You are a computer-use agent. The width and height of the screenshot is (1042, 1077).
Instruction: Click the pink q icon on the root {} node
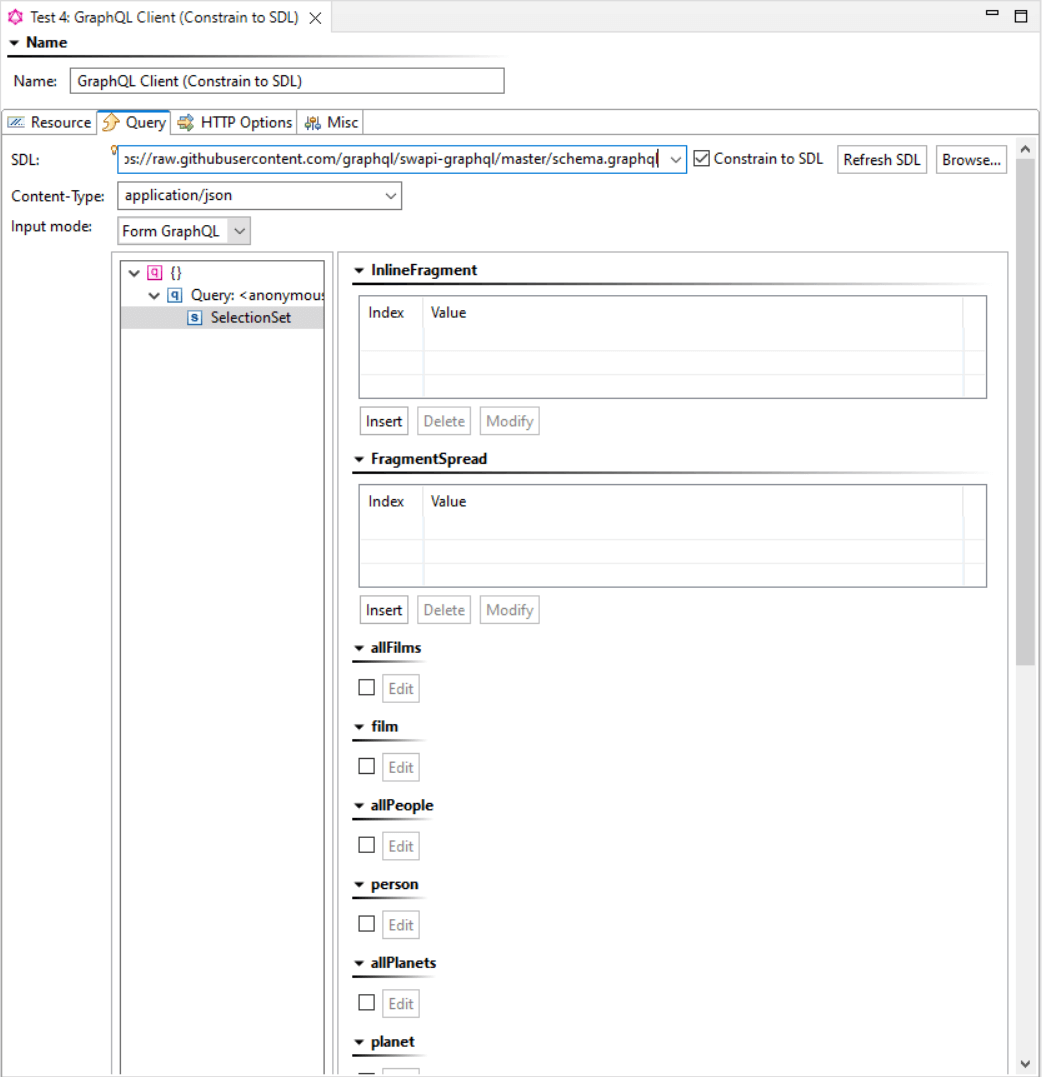point(153,272)
